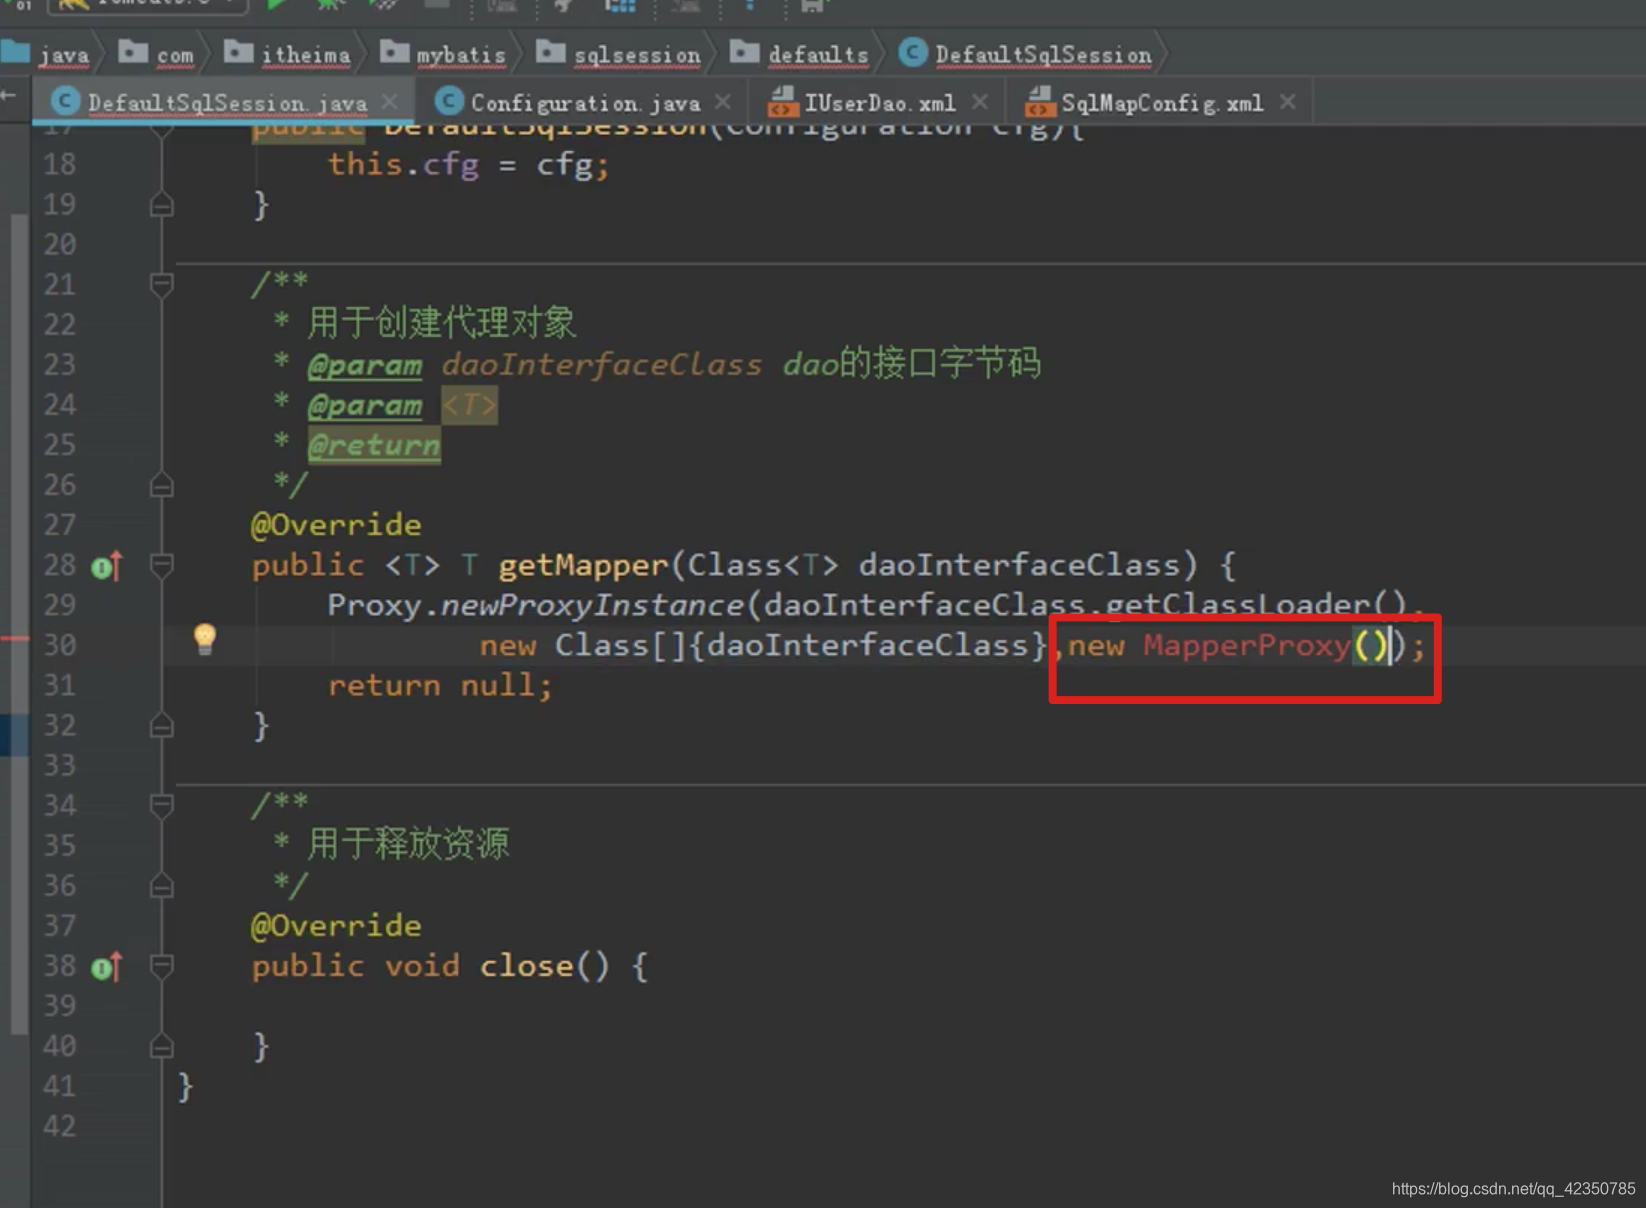Click the getClassLoader() call on line 29
1646x1208 pixels.
click(1257, 605)
